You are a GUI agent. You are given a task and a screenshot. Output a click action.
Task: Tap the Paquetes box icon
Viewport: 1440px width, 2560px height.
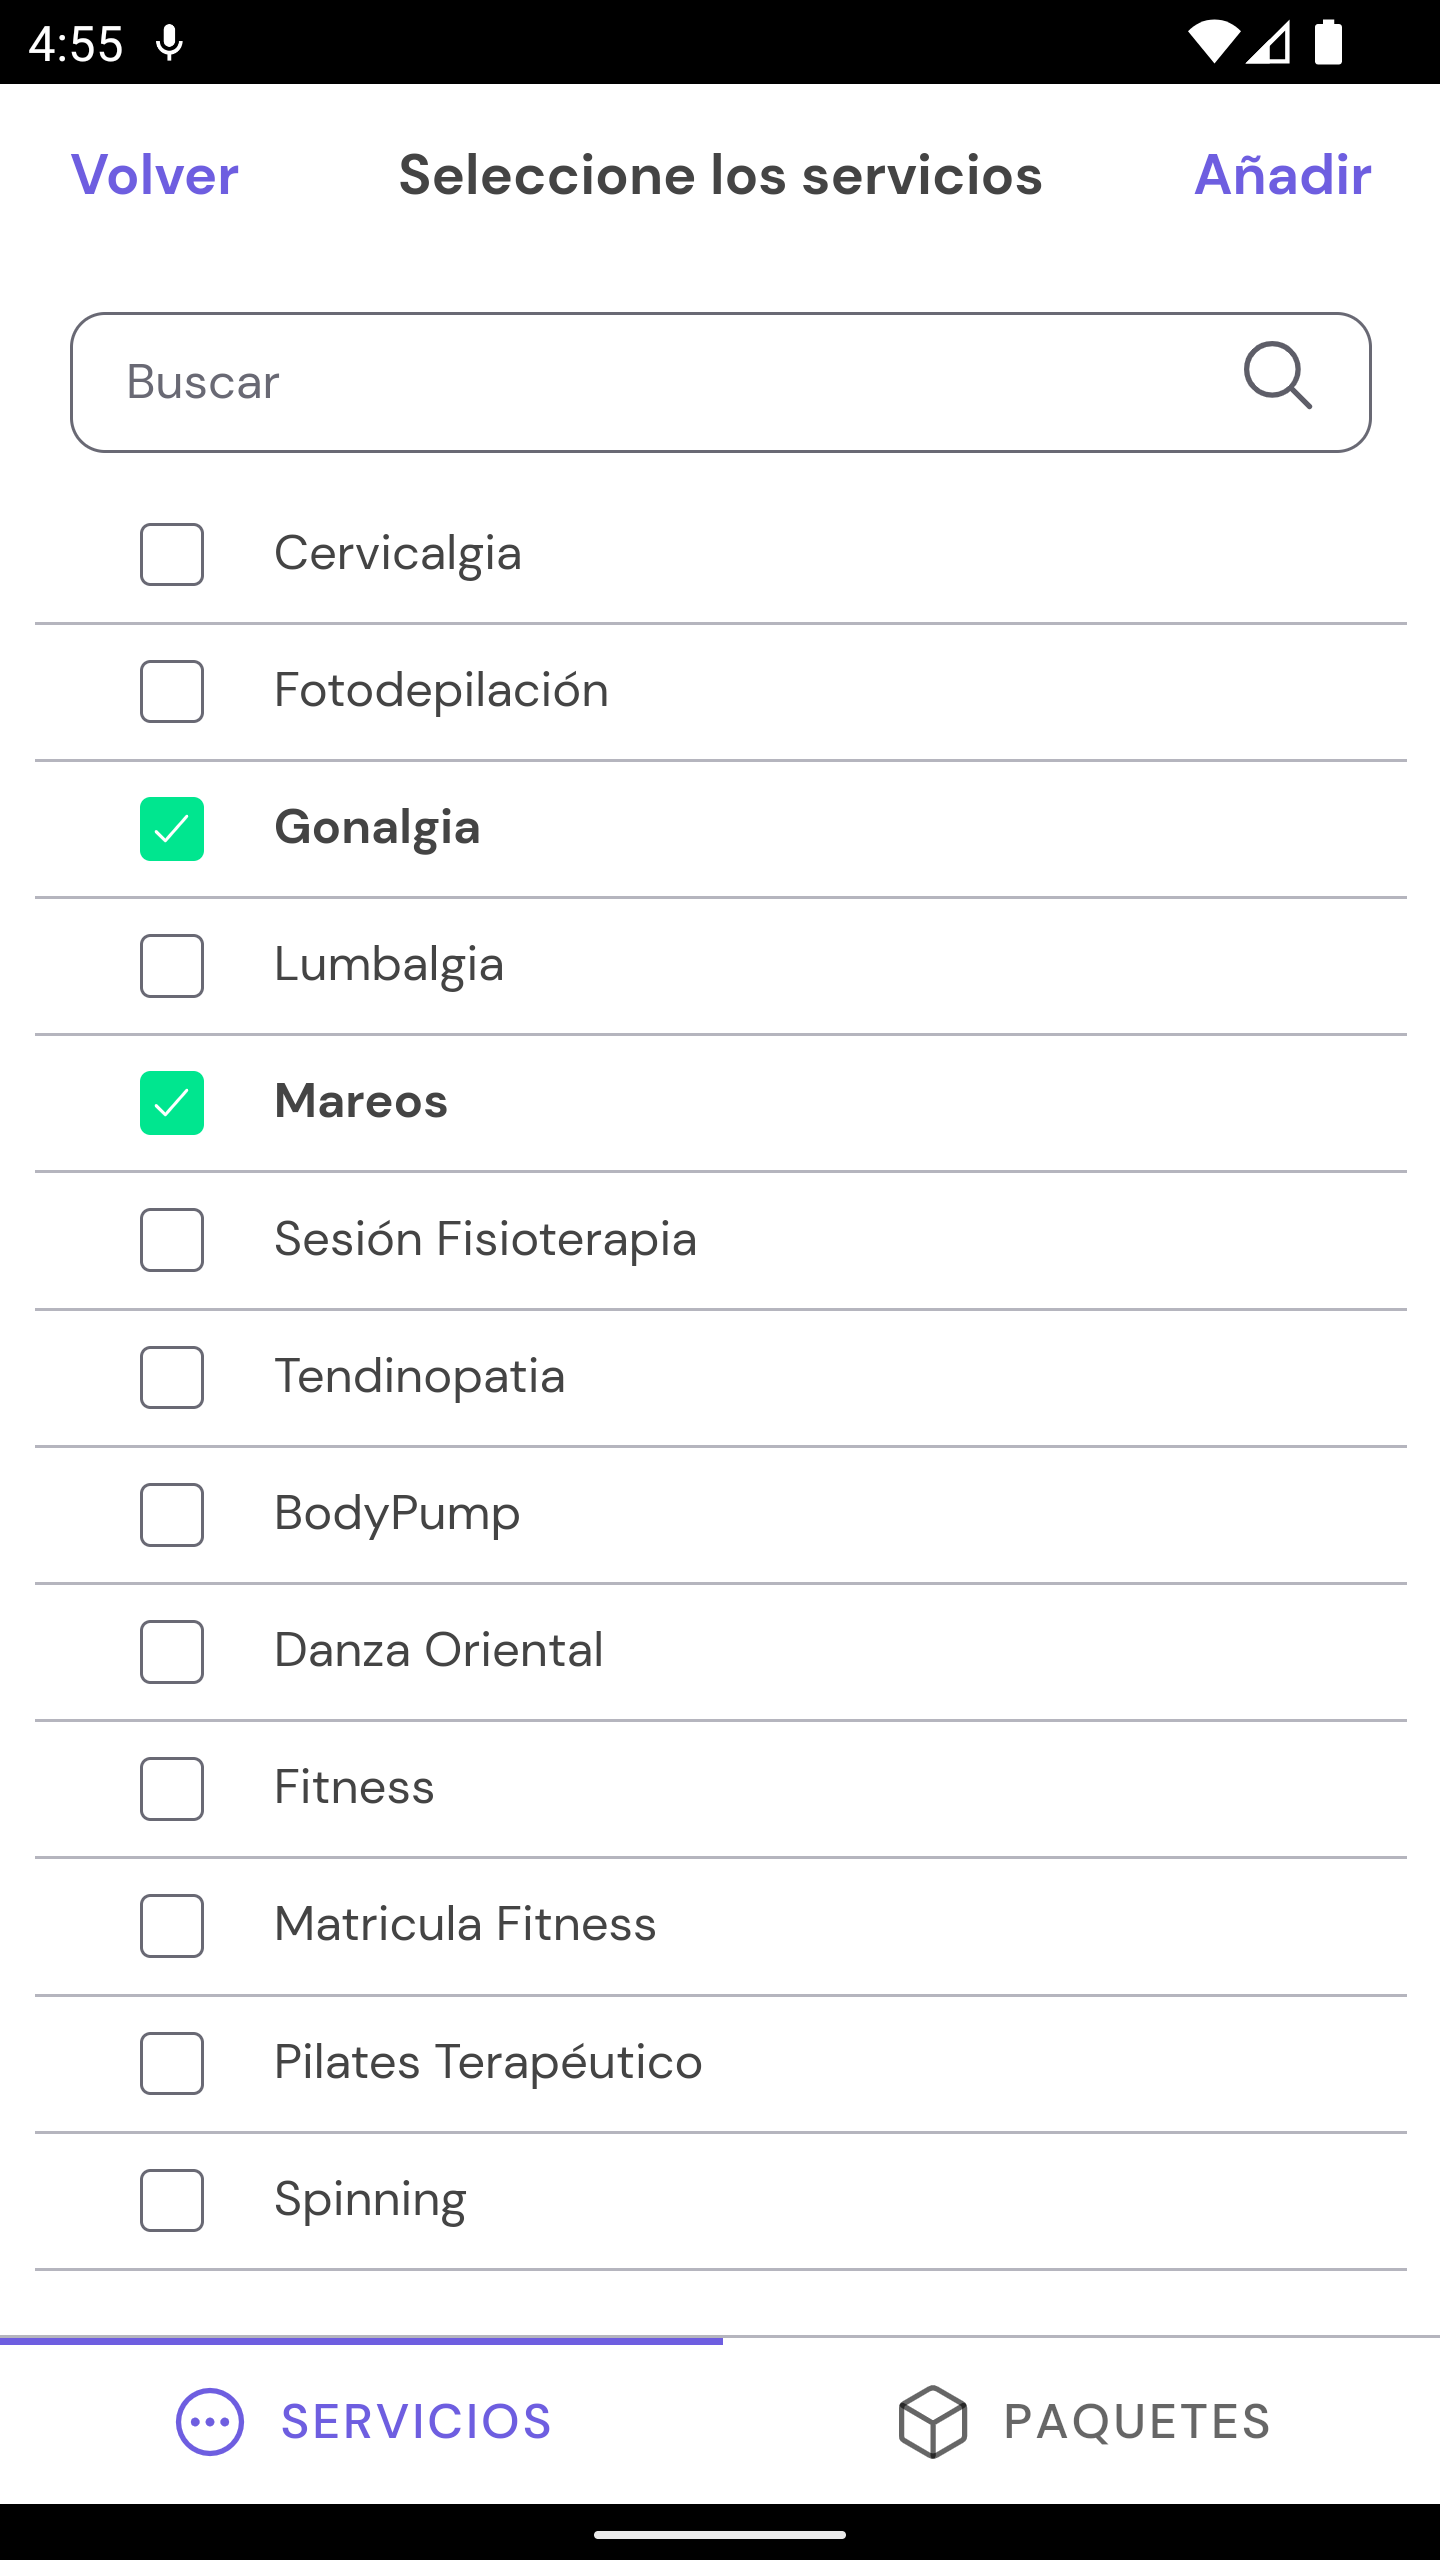click(932, 2422)
